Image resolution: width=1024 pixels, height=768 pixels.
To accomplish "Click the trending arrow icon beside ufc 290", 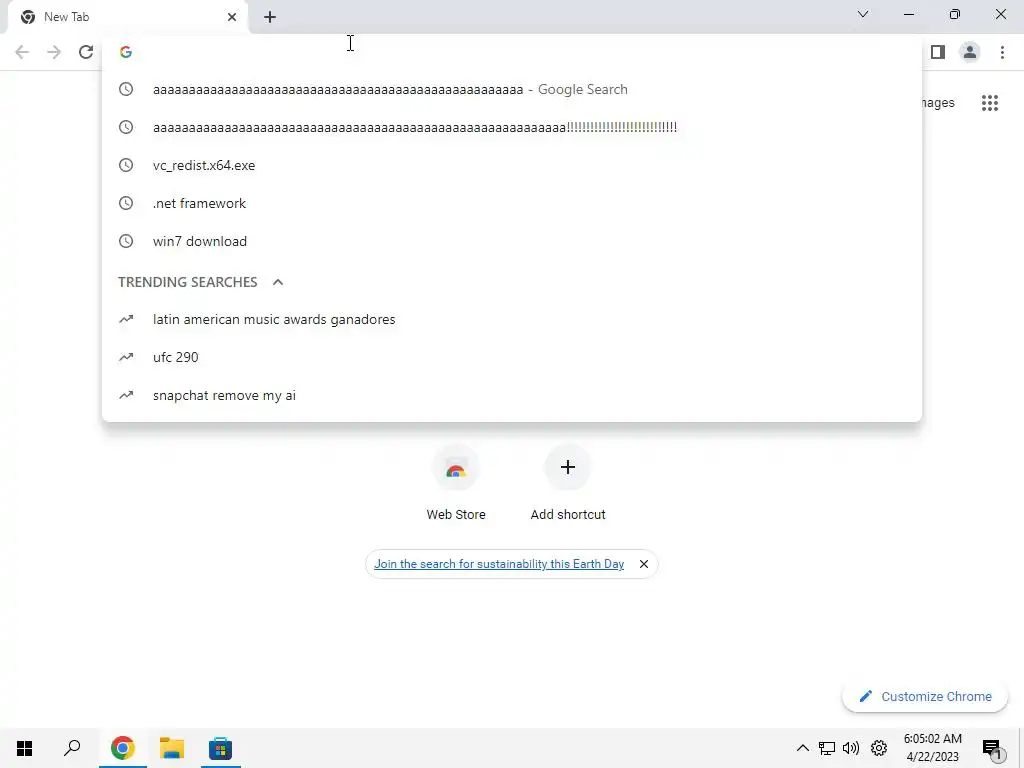I will coord(126,357).
